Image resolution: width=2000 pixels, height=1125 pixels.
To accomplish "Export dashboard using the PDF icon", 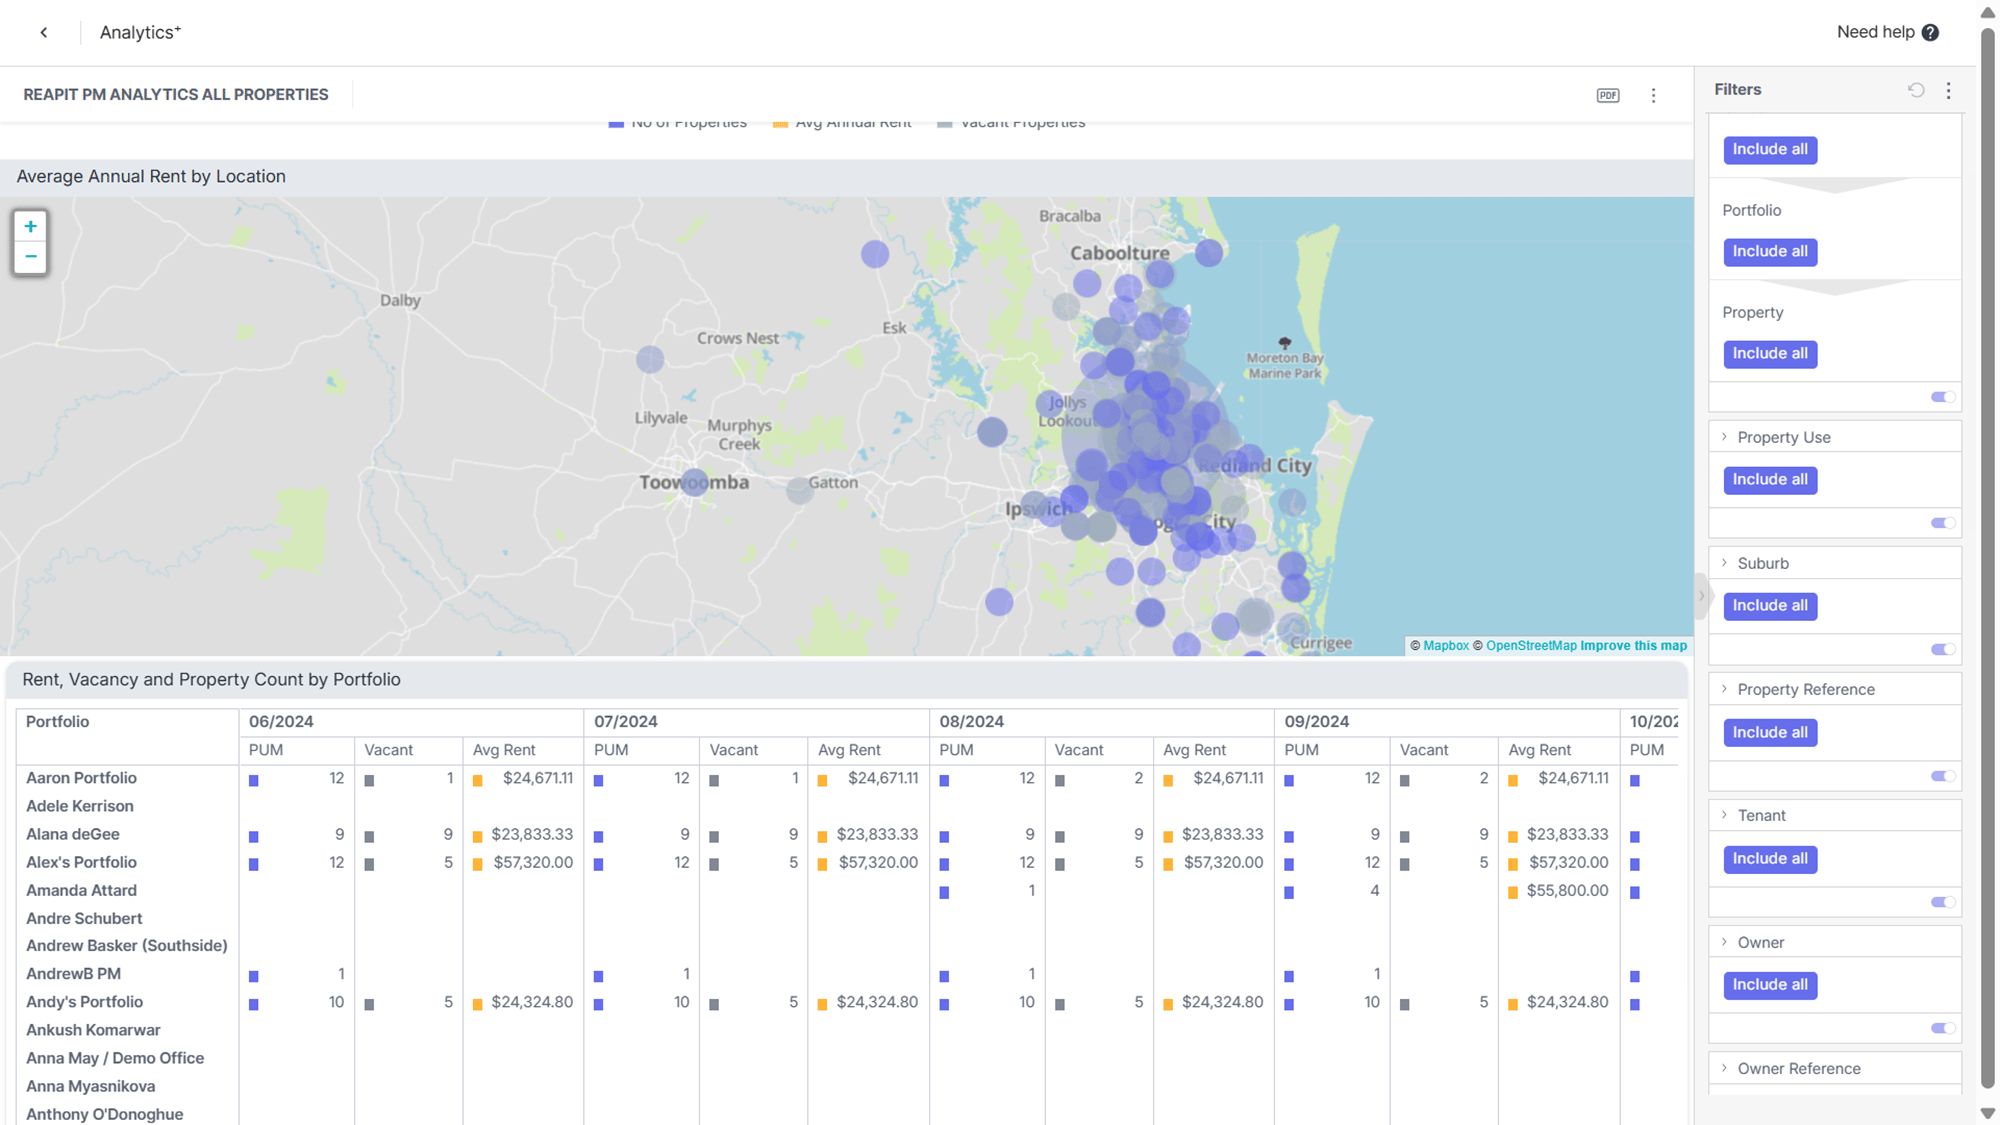I will pyautogui.click(x=1607, y=95).
